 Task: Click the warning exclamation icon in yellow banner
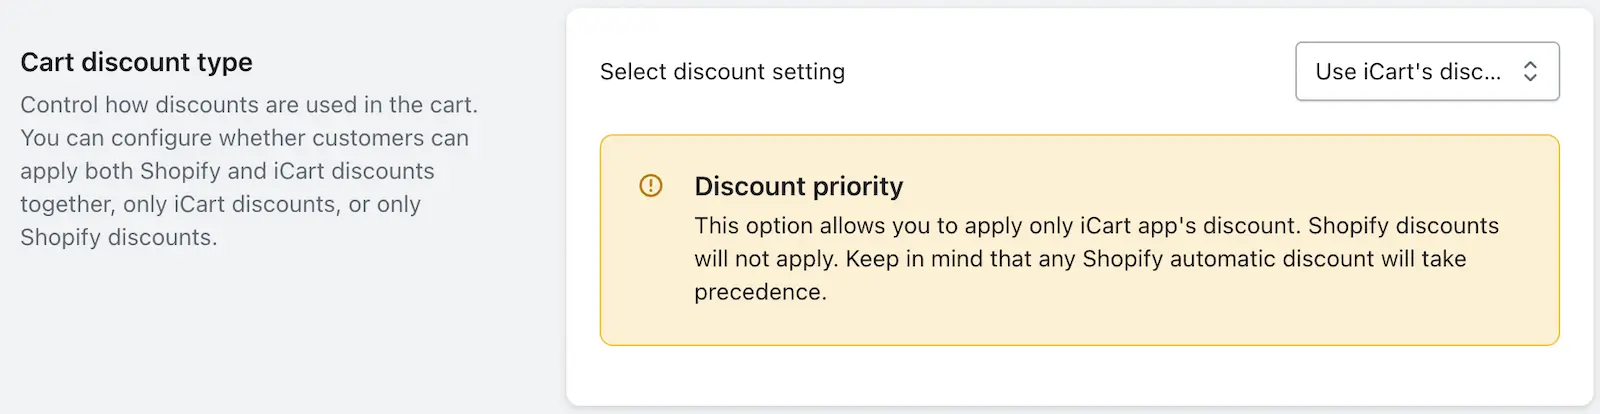[650, 185]
